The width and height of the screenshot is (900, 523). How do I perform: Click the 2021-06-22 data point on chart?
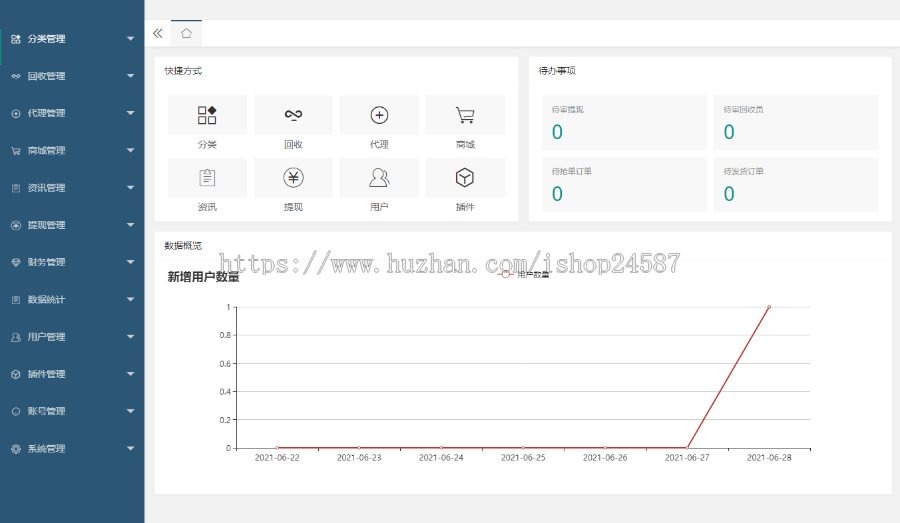277,447
